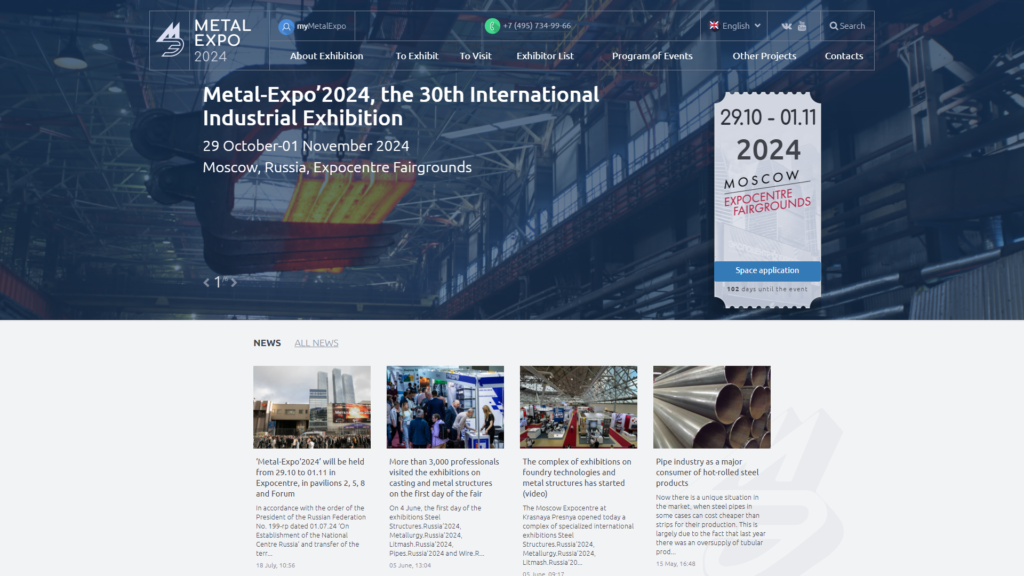The width and height of the screenshot is (1024, 576).
Task: Click the myMetalExpo link text
Action: point(321,26)
